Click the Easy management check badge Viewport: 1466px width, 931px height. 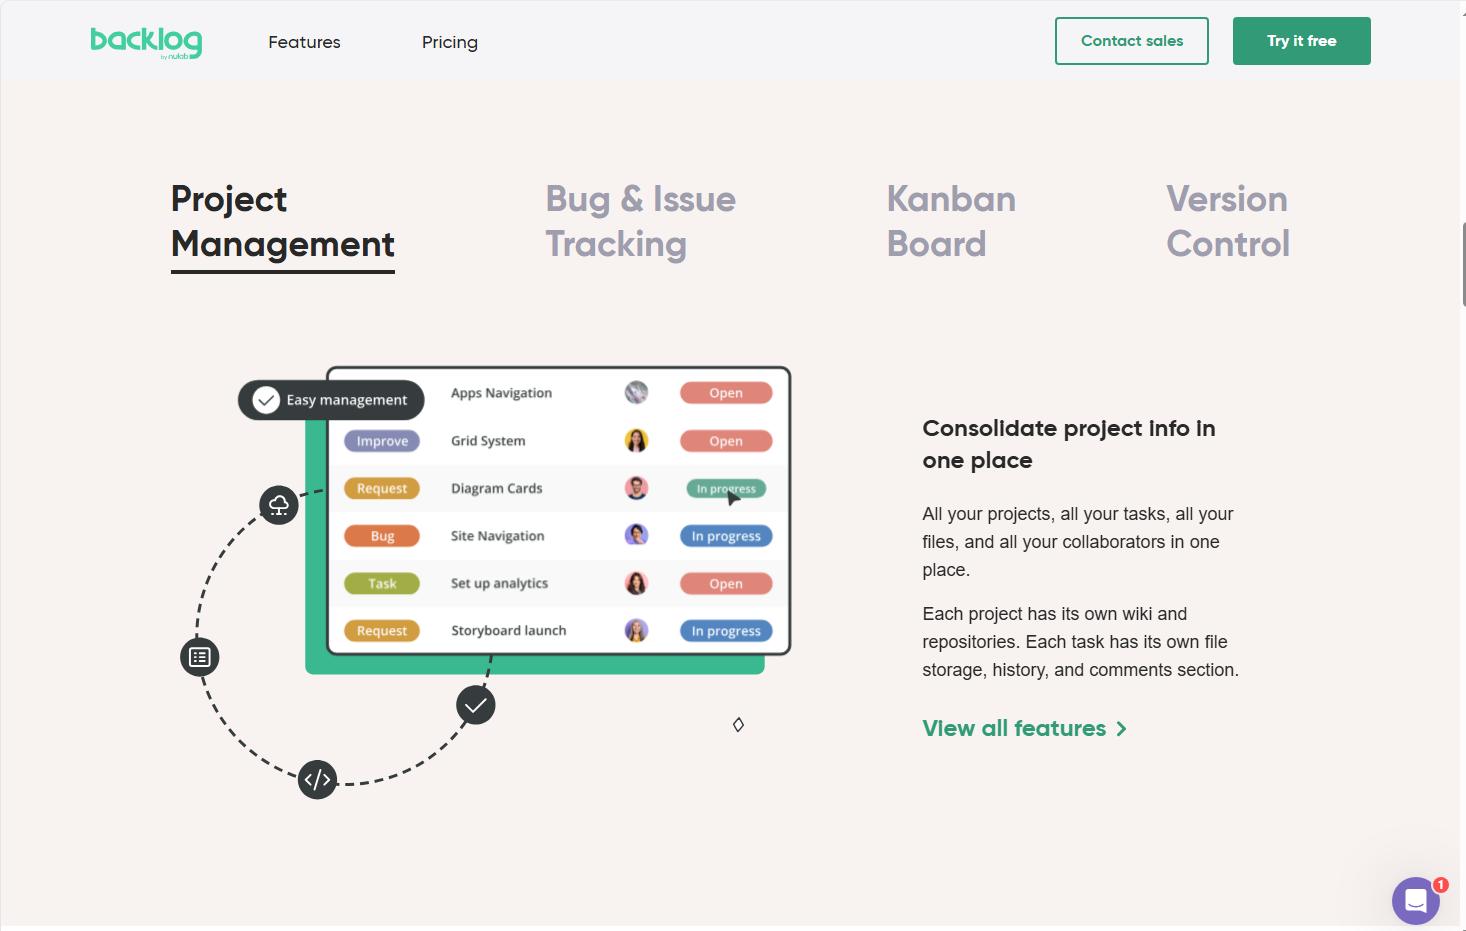(331, 400)
